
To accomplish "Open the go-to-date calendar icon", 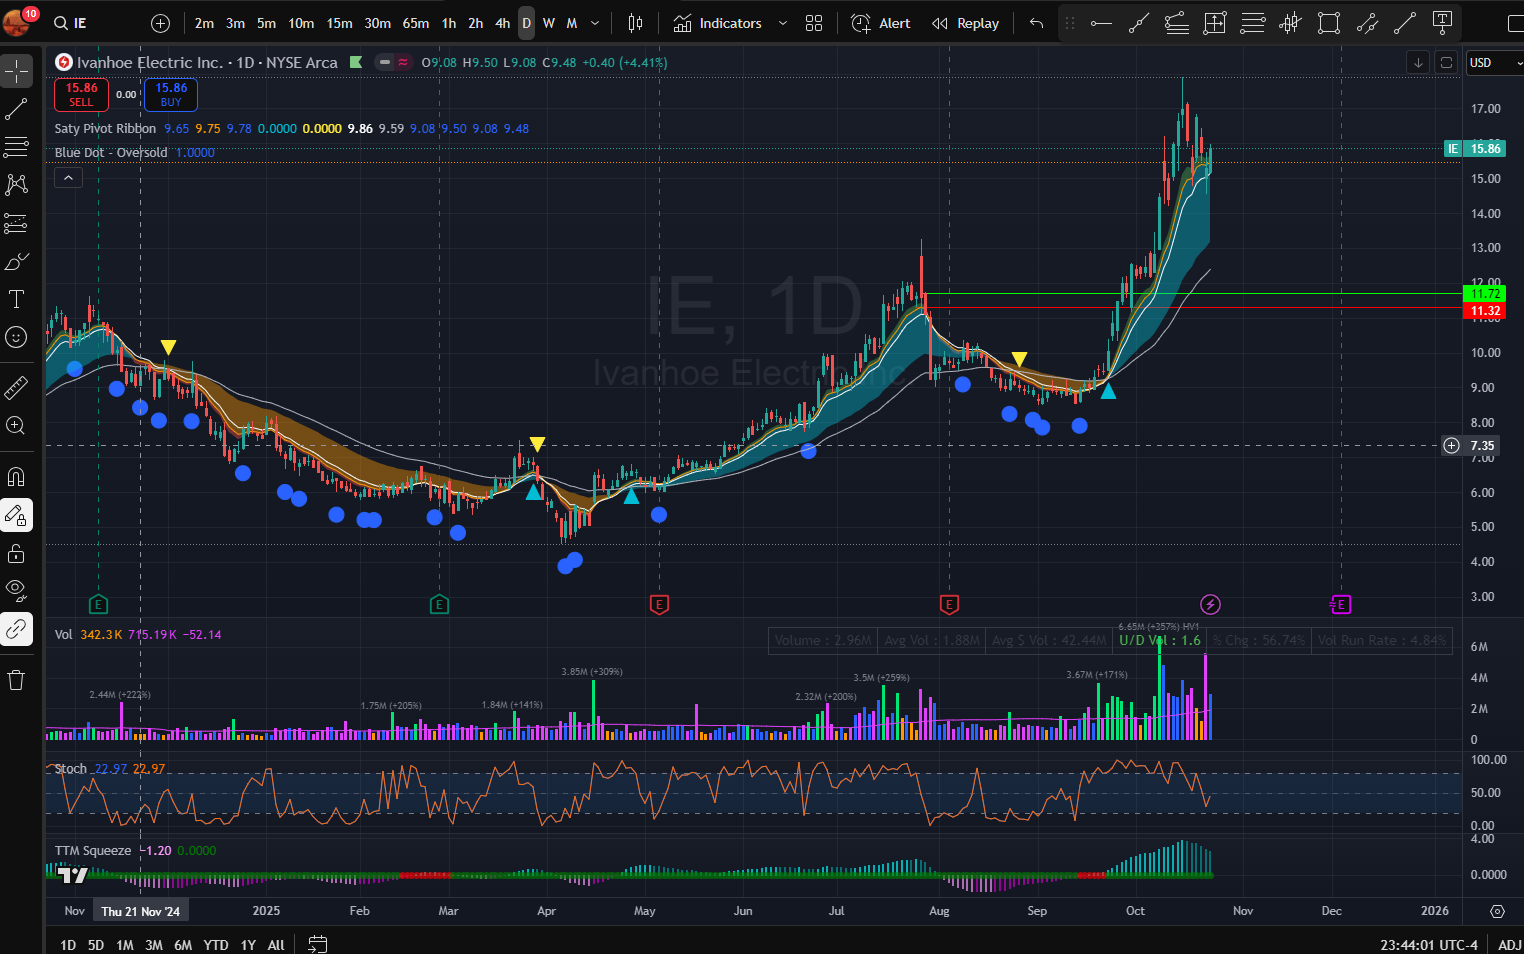I will (x=318, y=944).
